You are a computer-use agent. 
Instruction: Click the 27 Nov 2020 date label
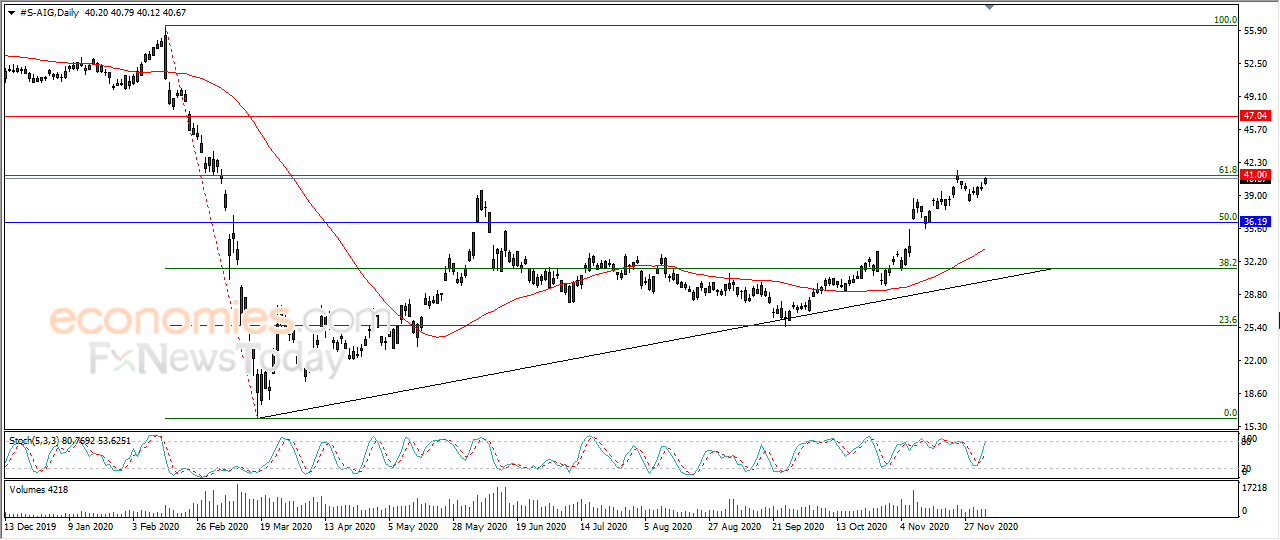[989, 526]
